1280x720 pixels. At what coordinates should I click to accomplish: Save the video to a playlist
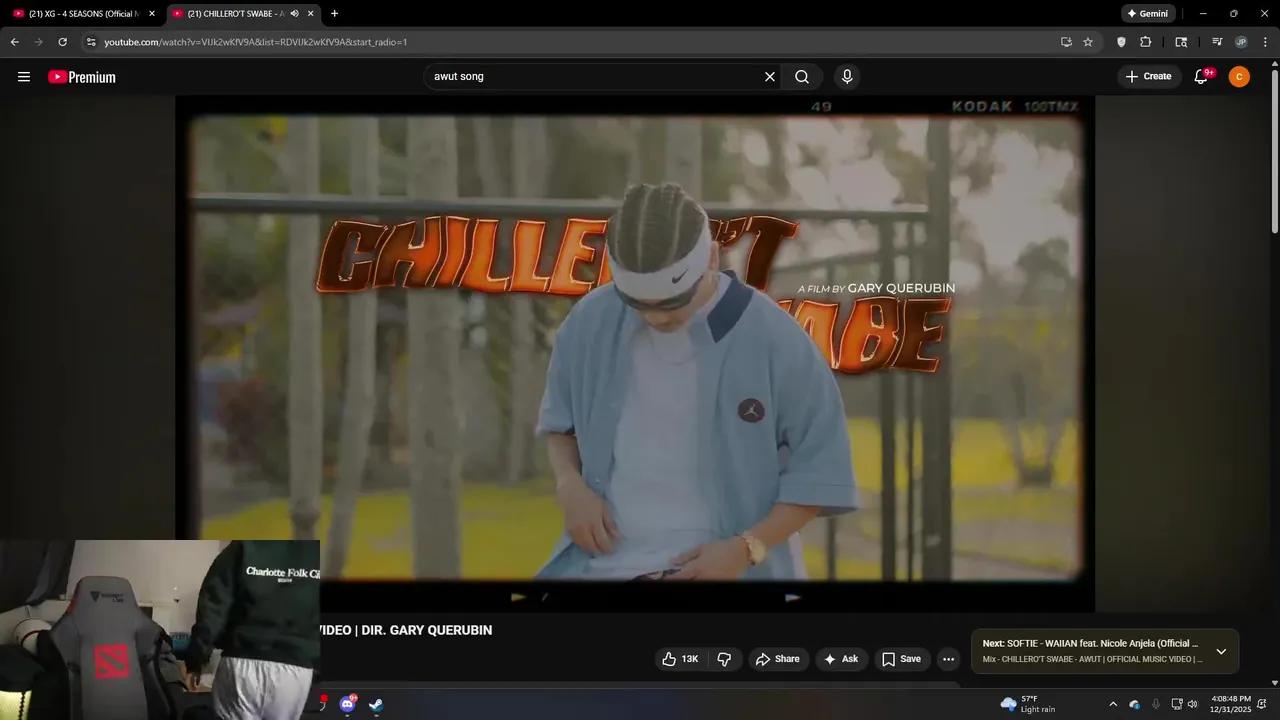click(x=901, y=659)
